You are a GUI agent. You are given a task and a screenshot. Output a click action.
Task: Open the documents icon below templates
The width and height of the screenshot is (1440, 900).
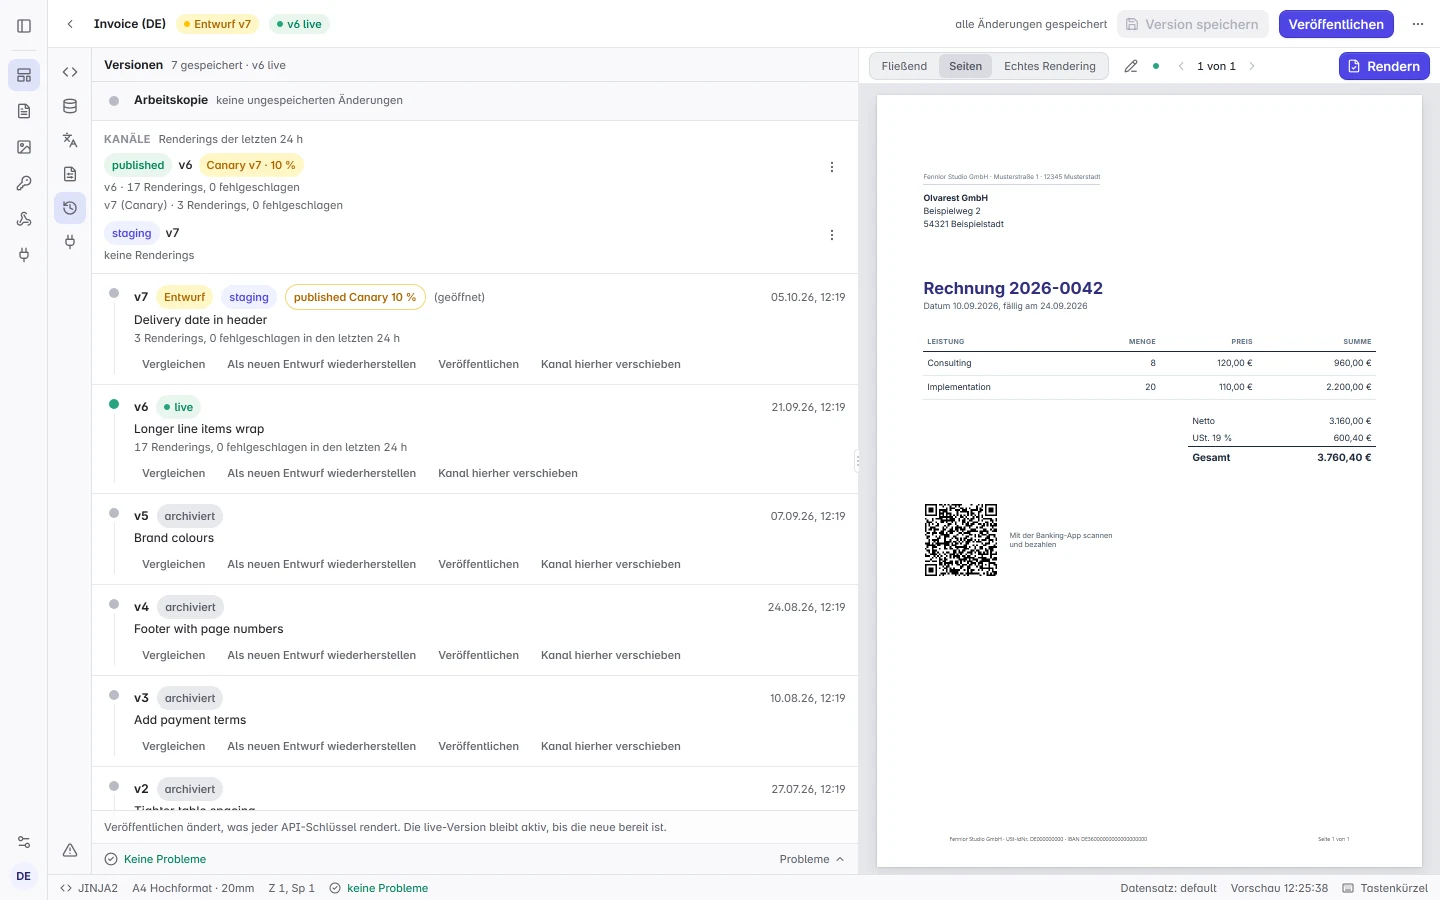click(24, 111)
